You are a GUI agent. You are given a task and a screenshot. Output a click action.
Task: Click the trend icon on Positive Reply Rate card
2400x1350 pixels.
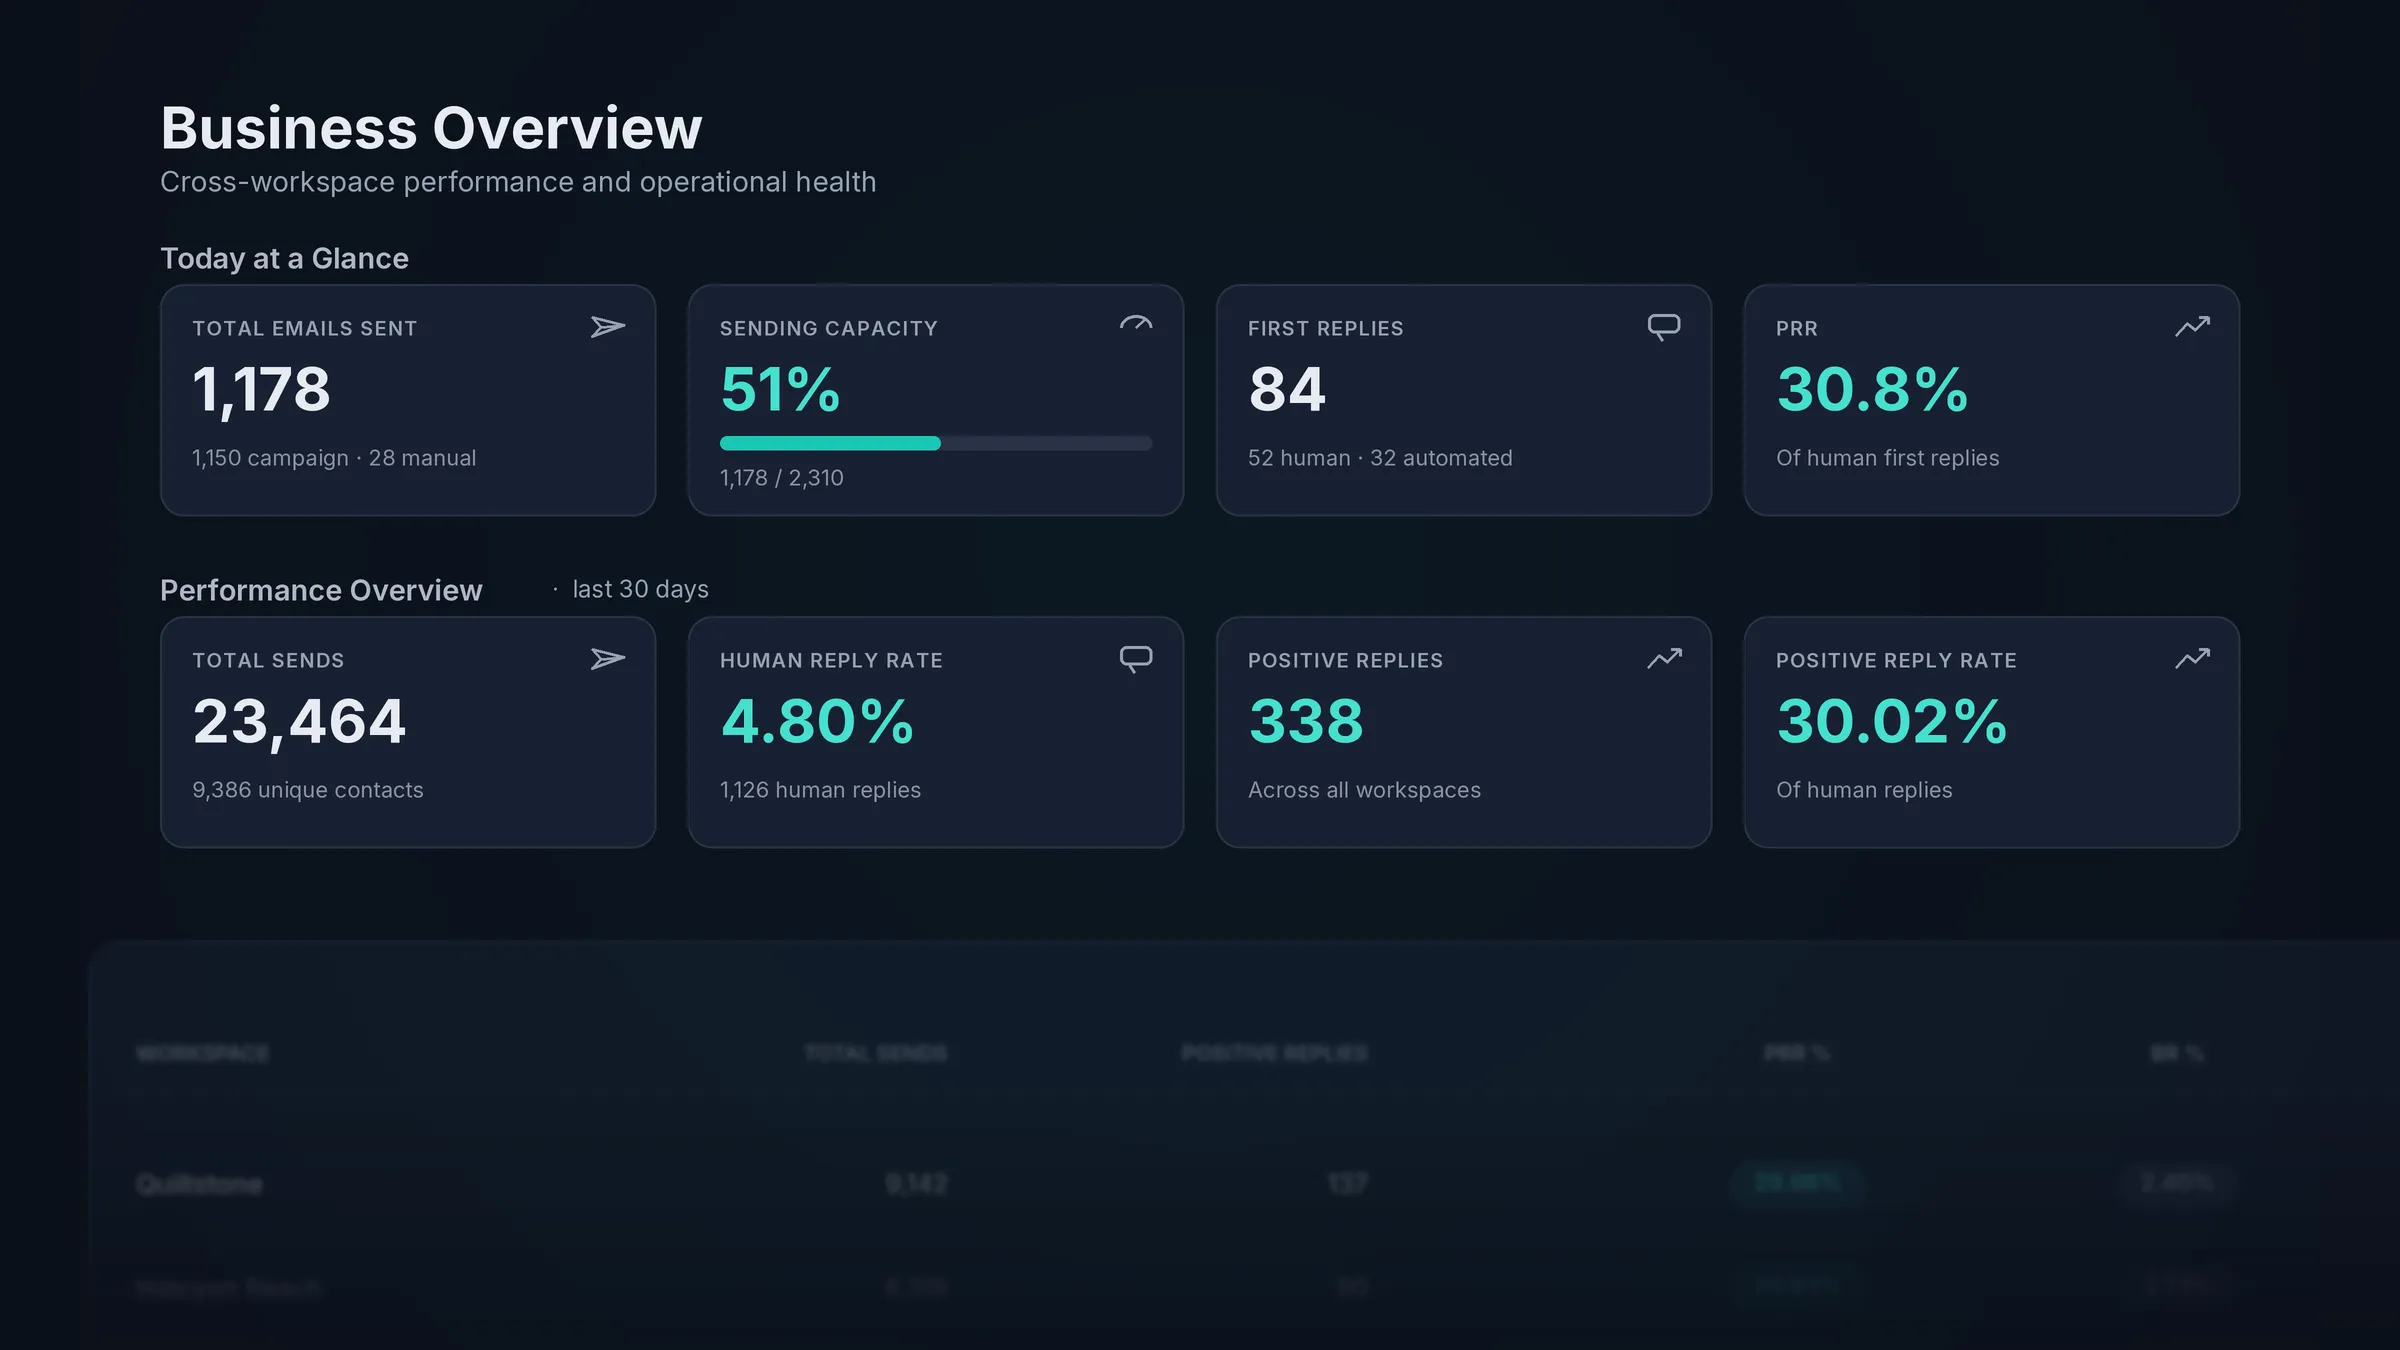click(x=2192, y=659)
